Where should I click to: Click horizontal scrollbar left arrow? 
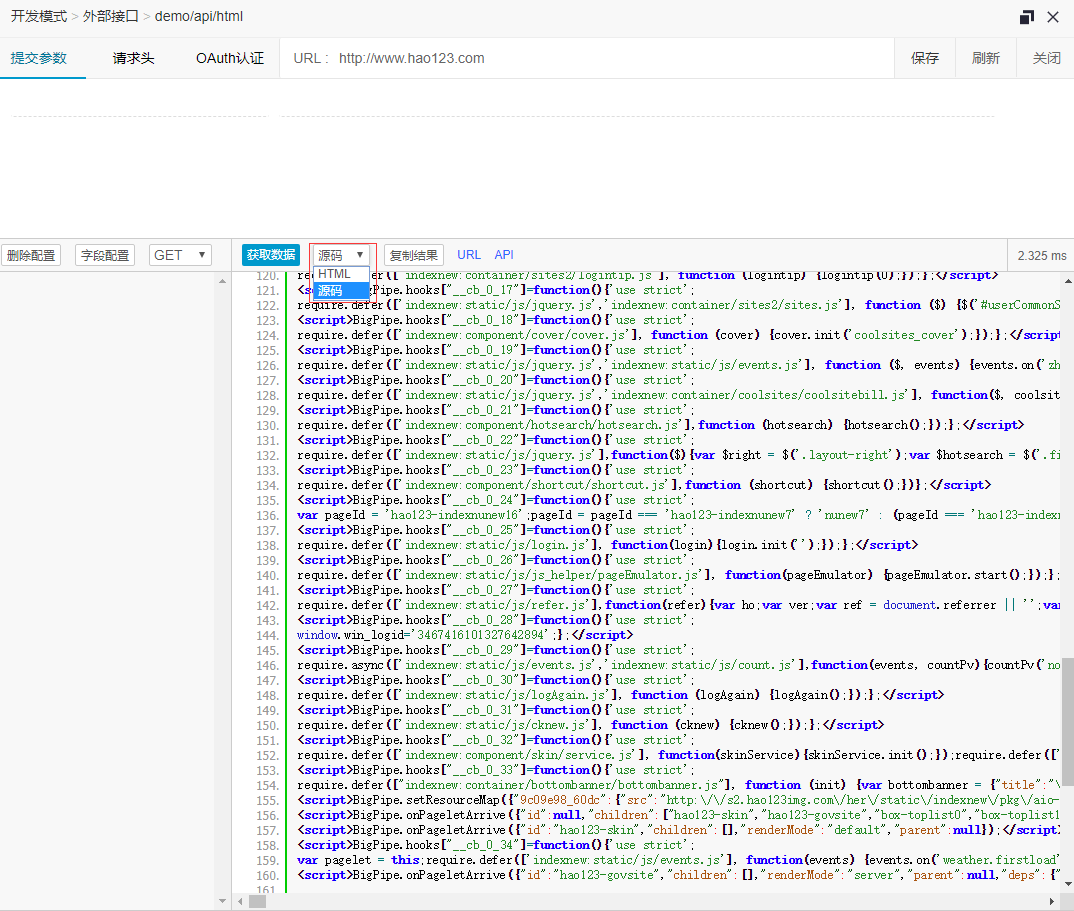(x=240, y=901)
